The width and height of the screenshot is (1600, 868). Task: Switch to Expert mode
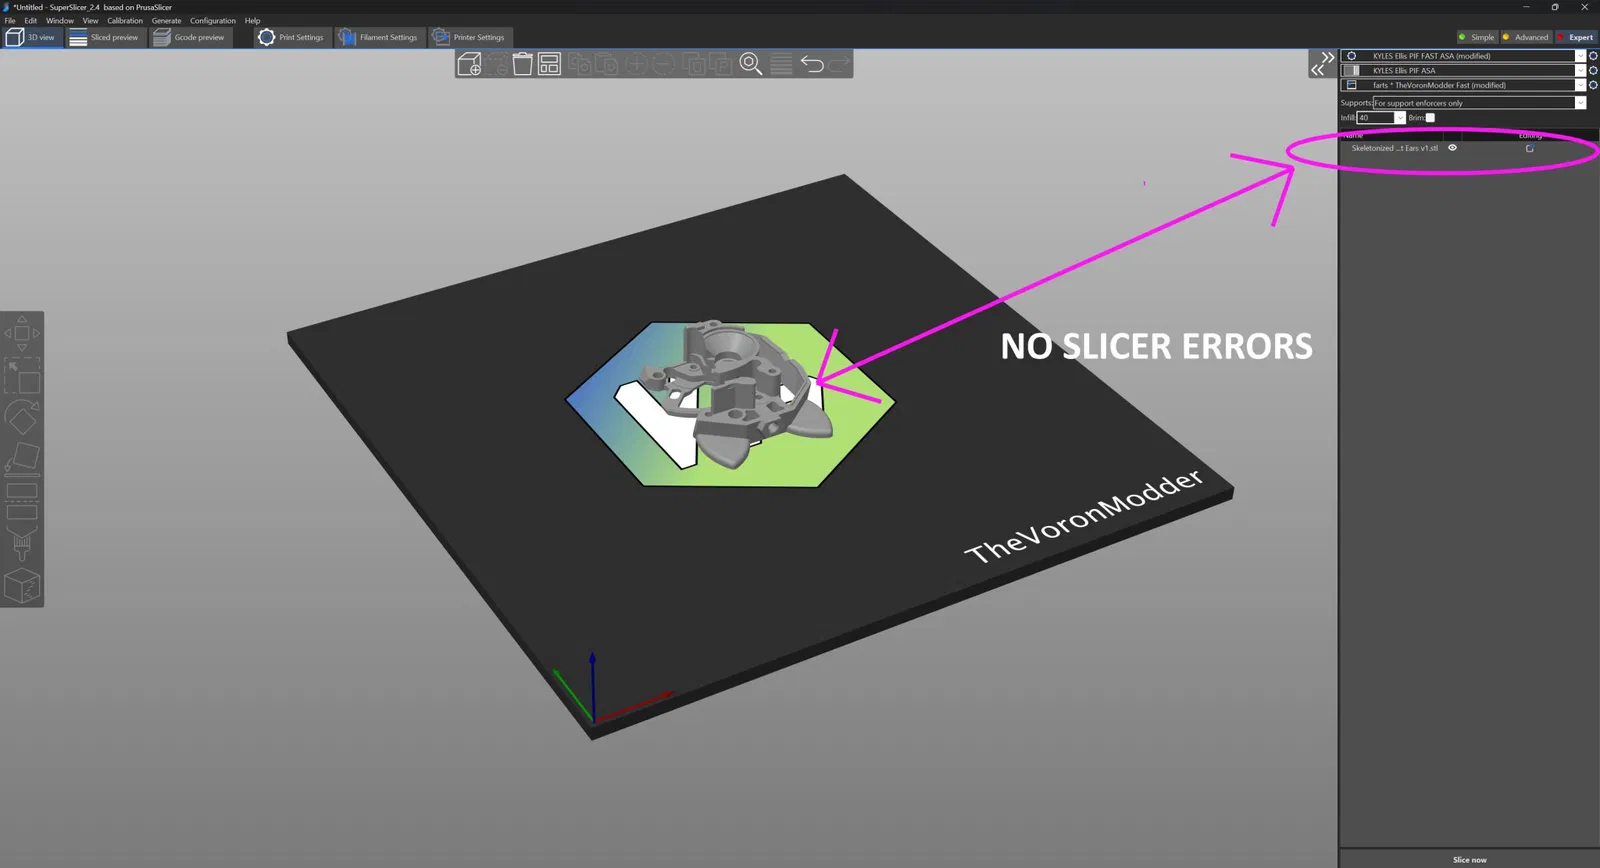(x=1575, y=37)
